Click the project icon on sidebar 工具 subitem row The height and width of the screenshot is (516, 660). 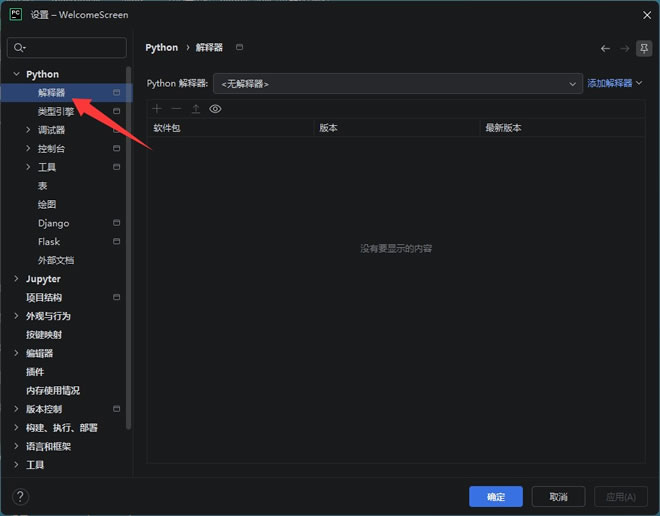click(x=117, y=167)
